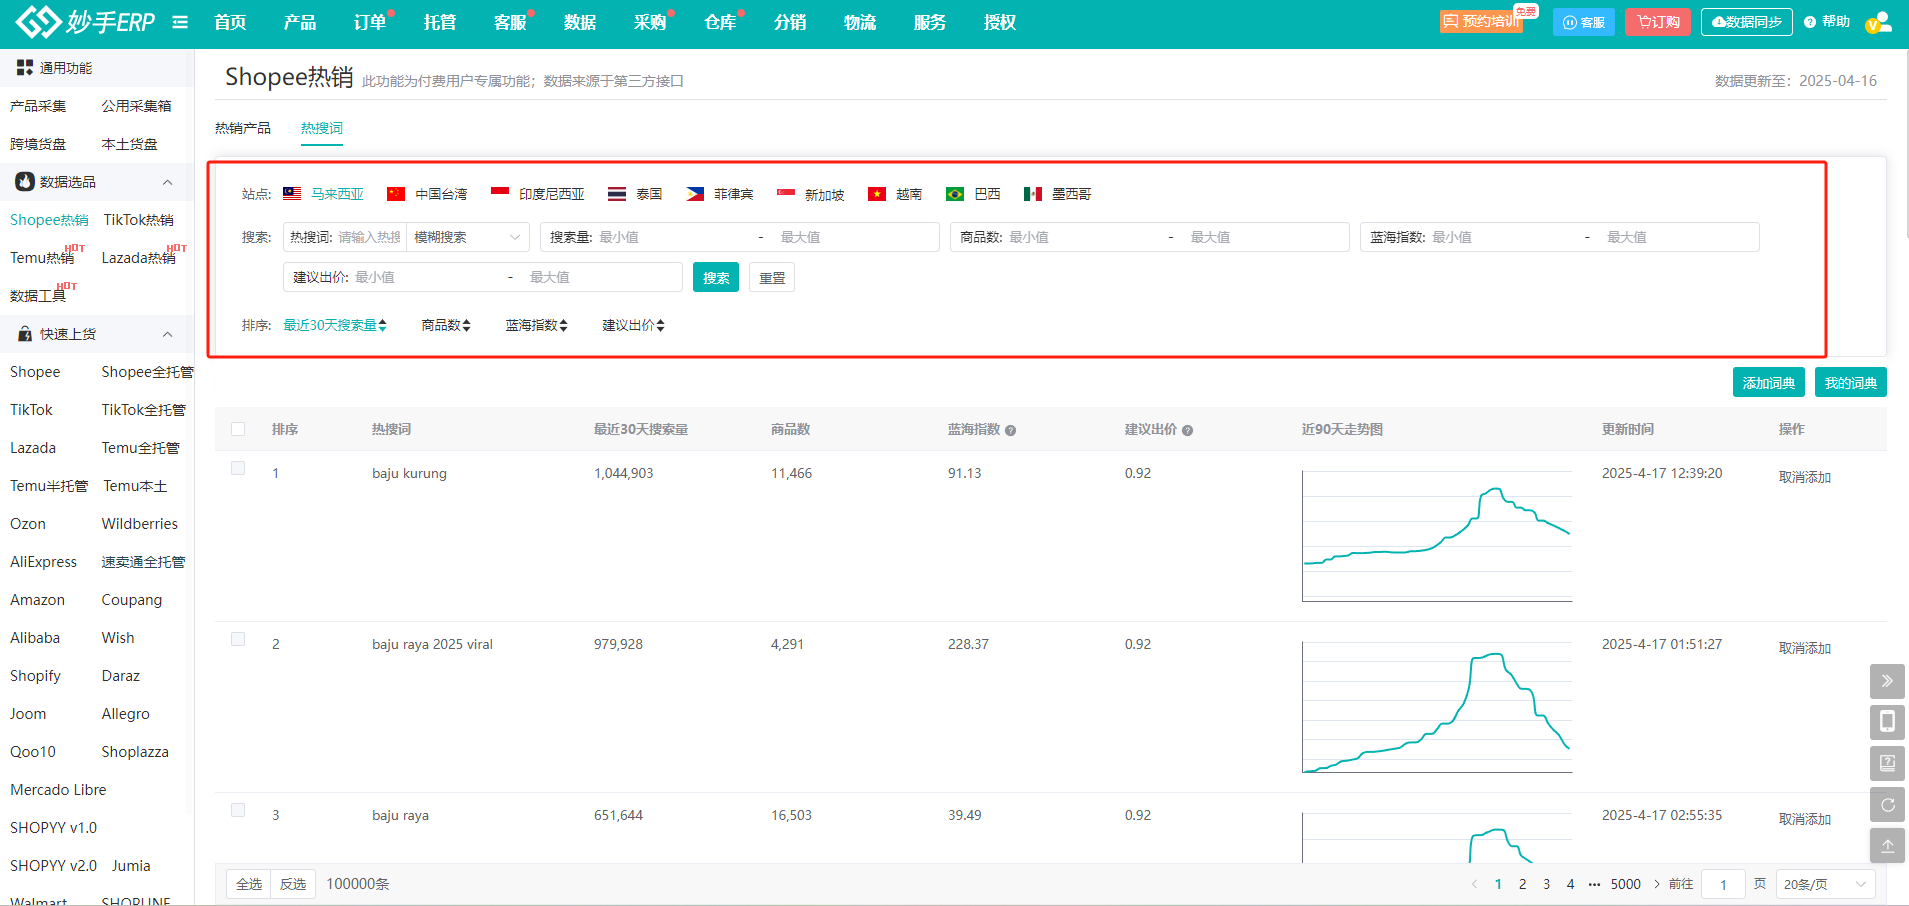Click the 通用功能 grid icon

coord(25,68)
